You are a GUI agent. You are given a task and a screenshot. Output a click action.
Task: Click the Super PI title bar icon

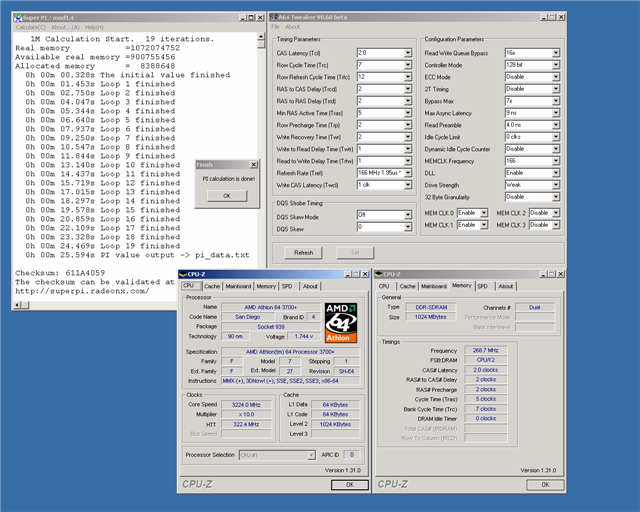pos(18,17)
